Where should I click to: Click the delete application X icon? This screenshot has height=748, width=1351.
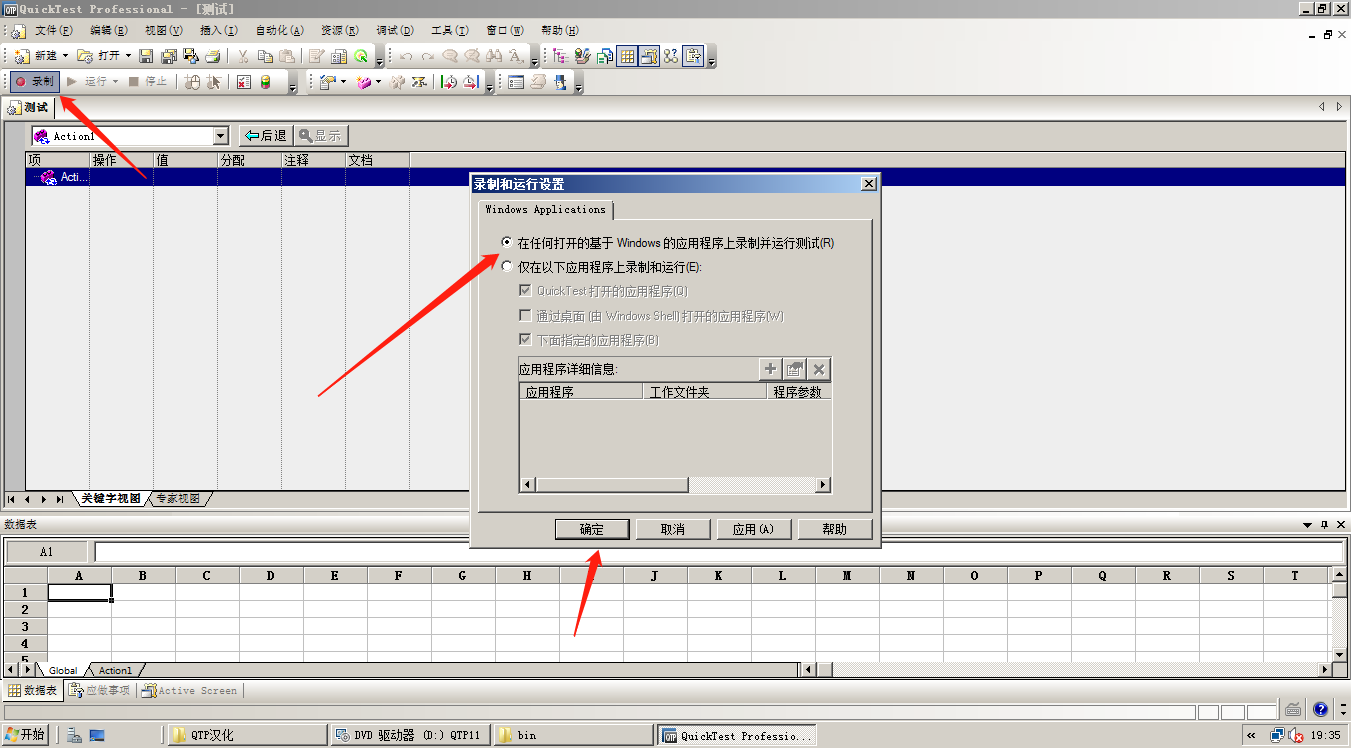[819, 369]
